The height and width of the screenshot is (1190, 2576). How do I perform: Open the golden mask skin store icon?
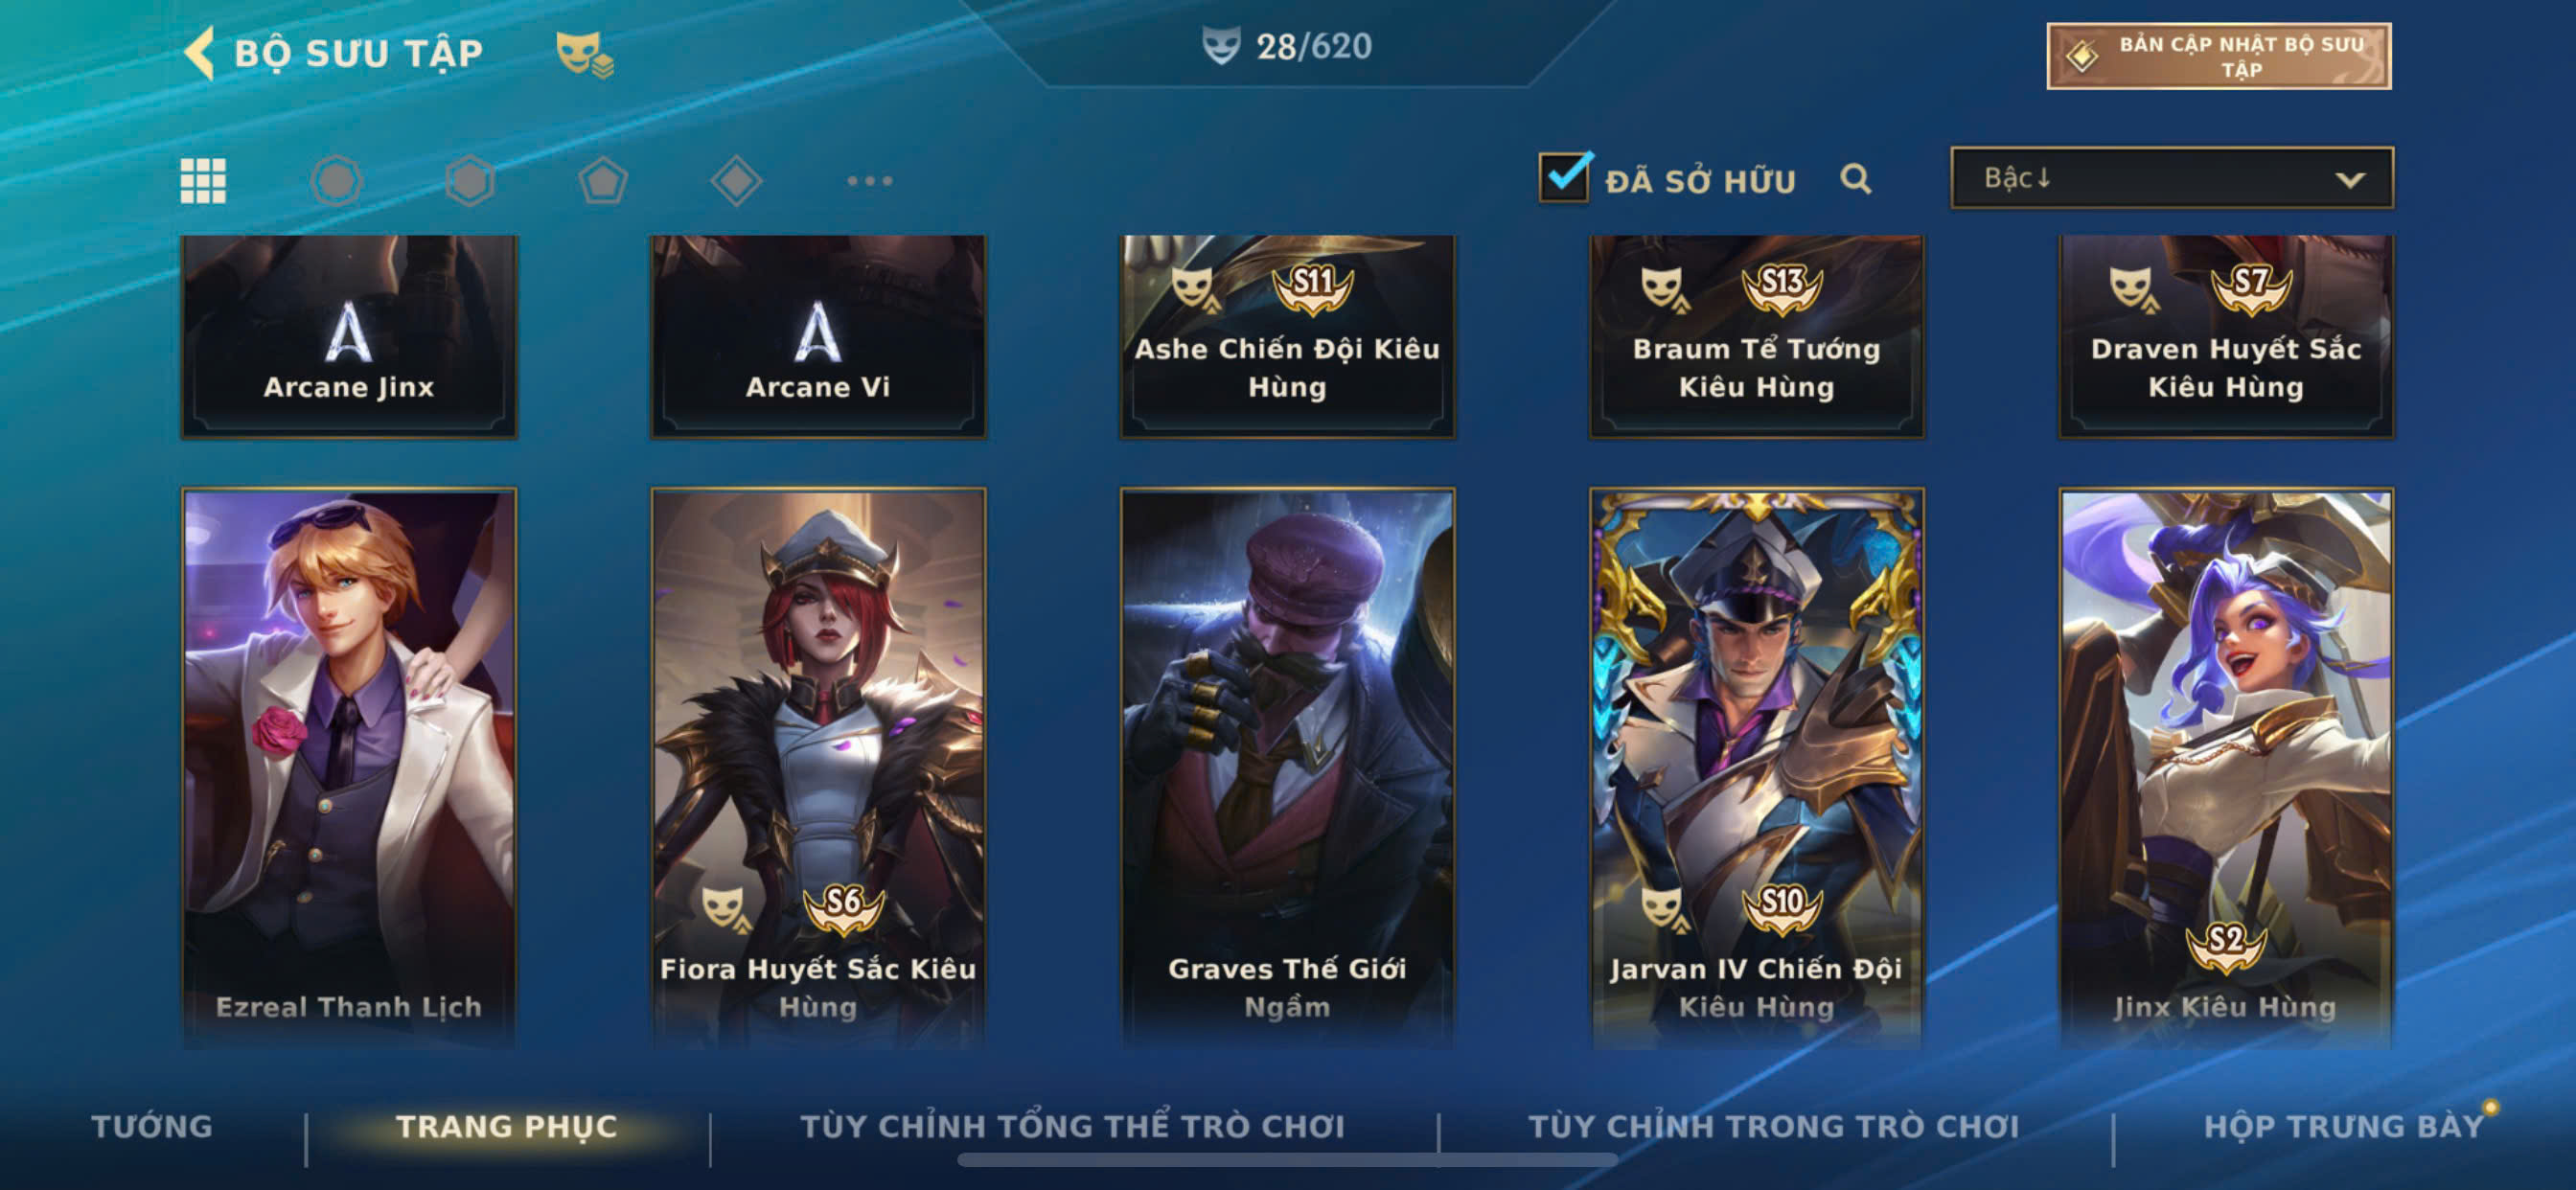click(x=584, y=54)
